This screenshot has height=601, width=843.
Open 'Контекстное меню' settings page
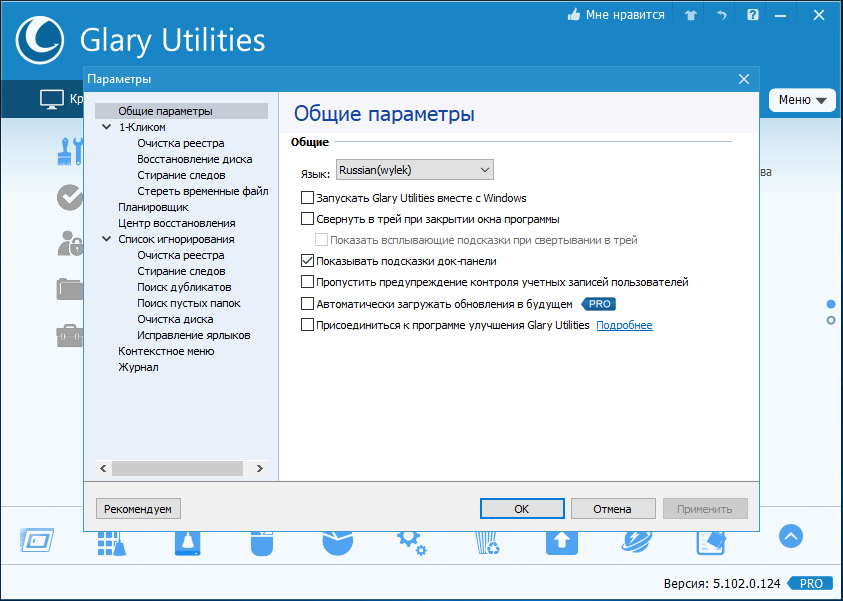click(x=166, y=351)
